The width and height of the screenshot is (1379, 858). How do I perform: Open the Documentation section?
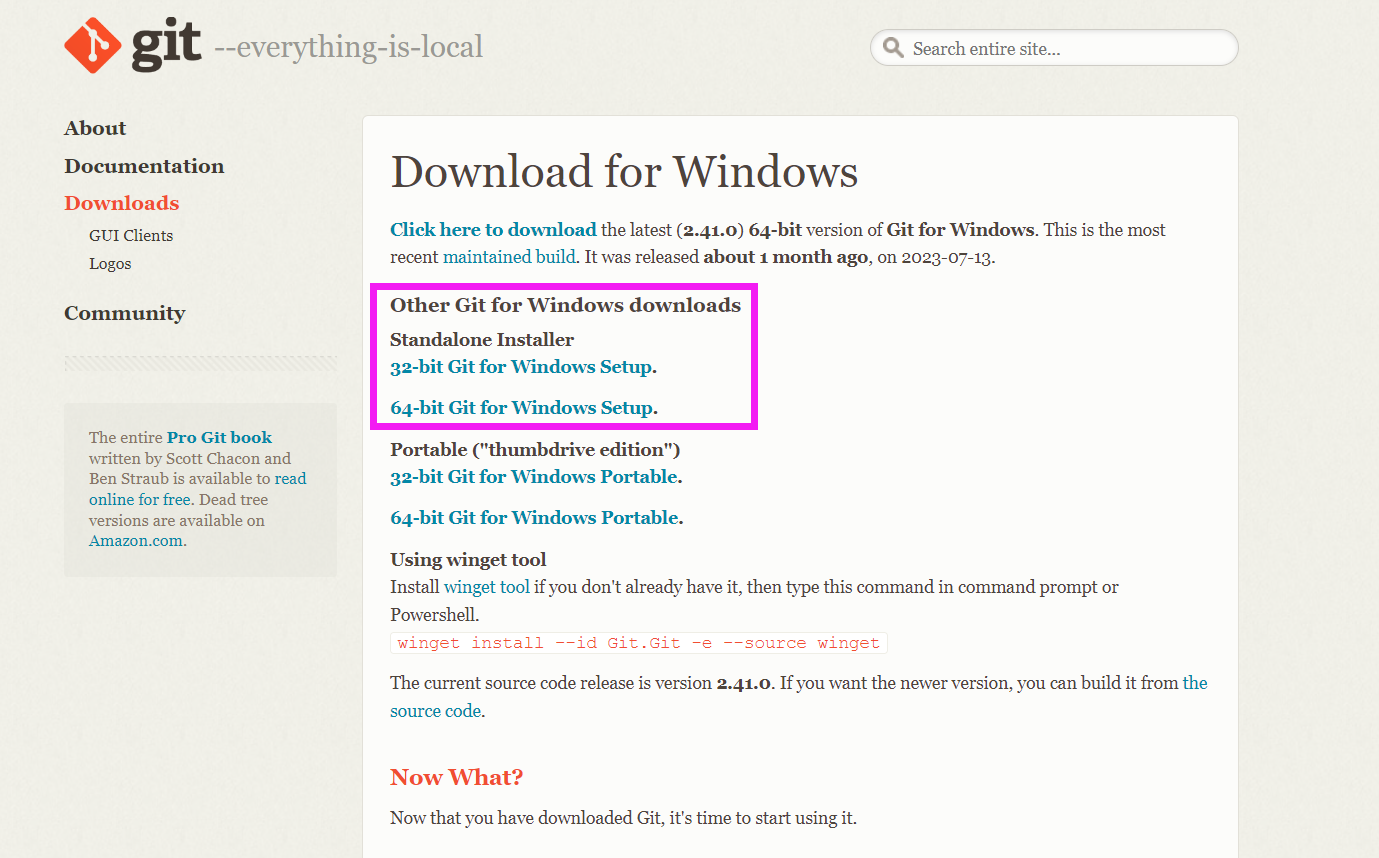tap(144, 166)
